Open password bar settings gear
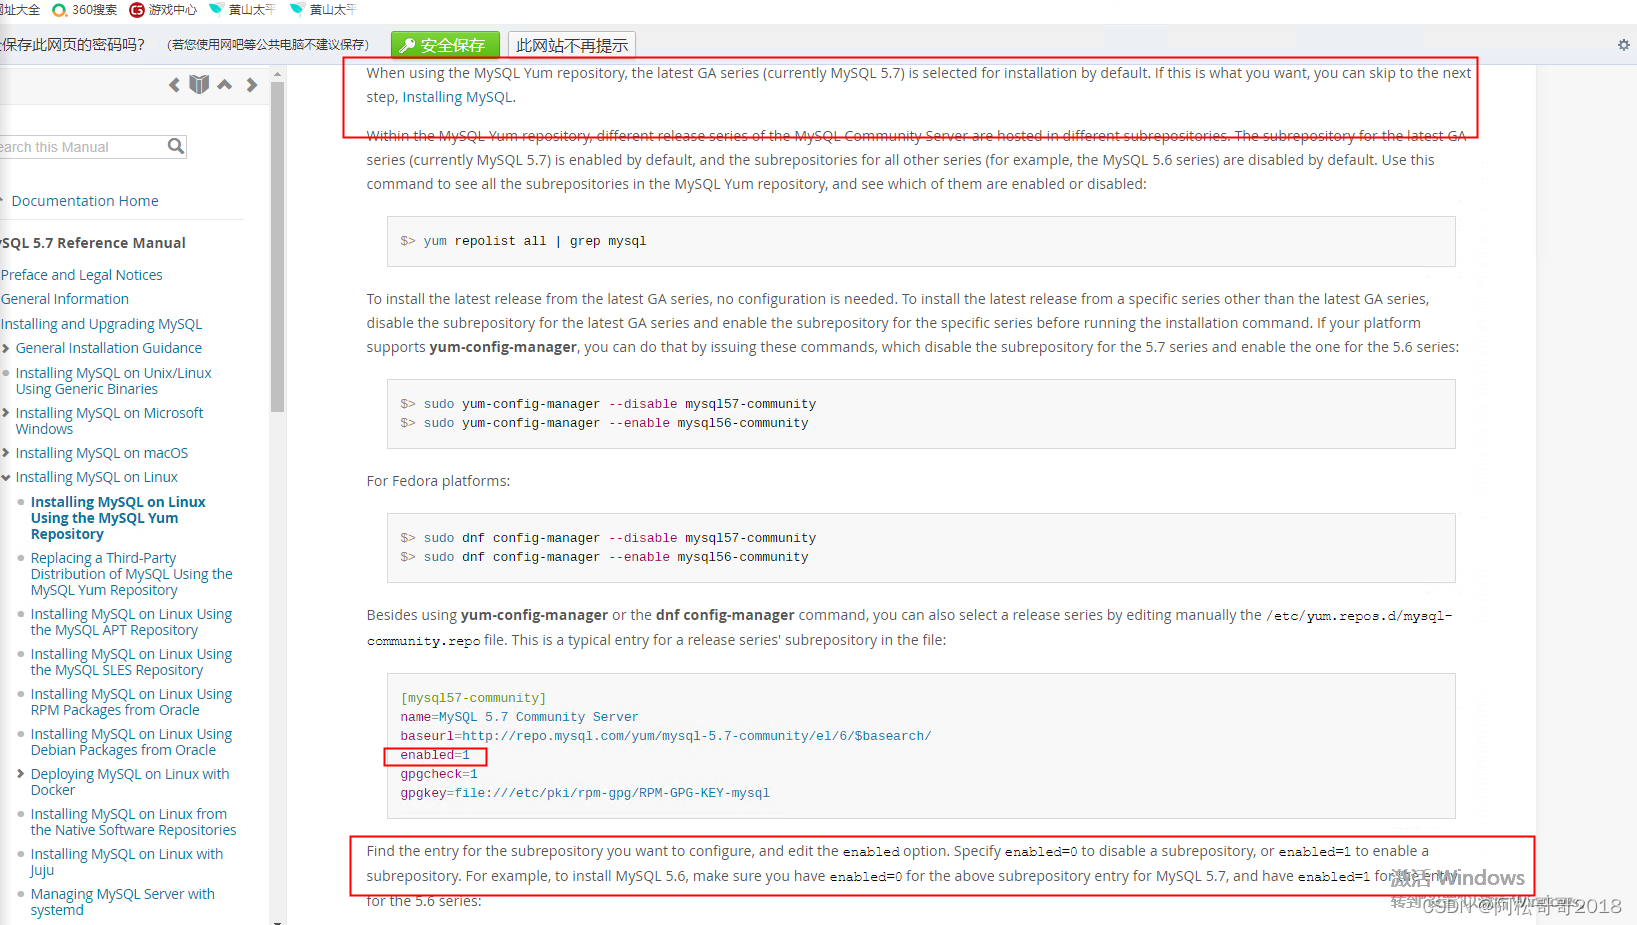Screen dimensions: 1637x925 (x=1623, y=45)
